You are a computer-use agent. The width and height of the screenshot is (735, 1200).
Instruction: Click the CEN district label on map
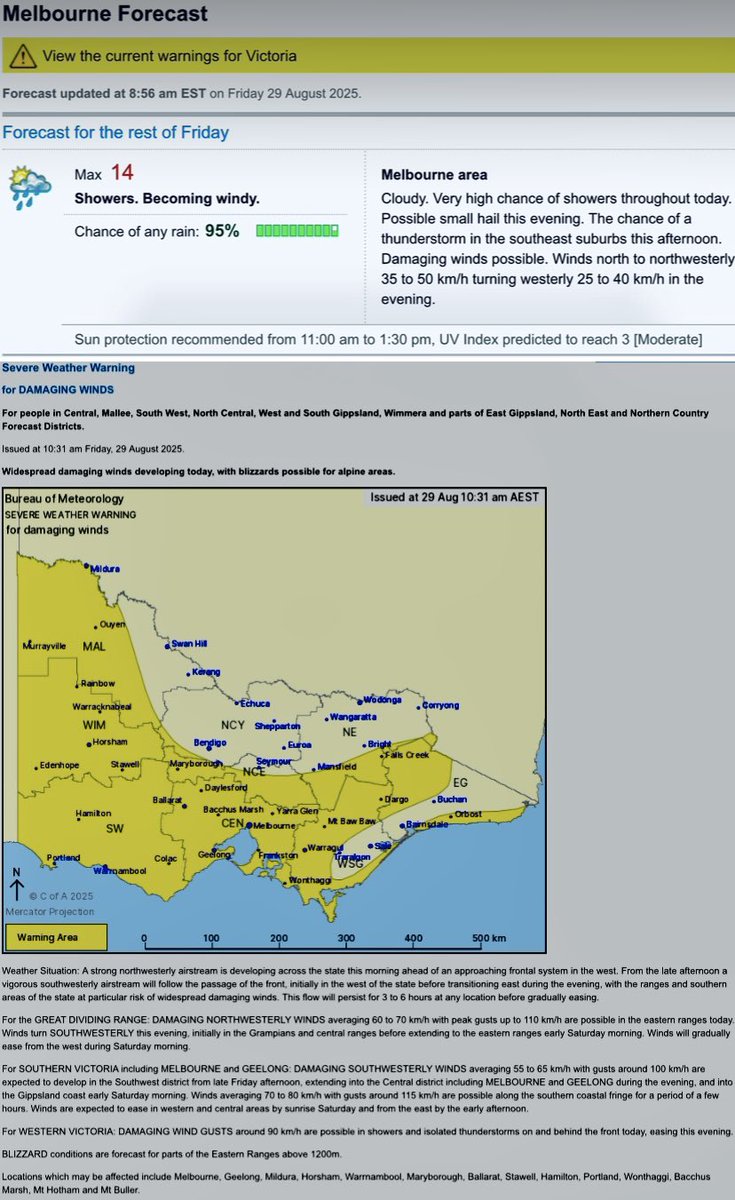click(x=233, y=824)
